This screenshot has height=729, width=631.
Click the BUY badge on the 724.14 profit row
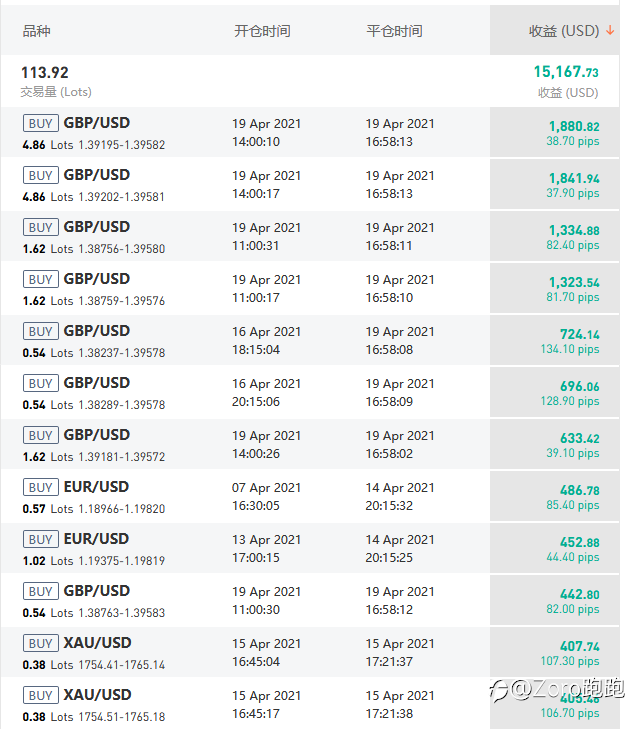(x=41, y=331)
